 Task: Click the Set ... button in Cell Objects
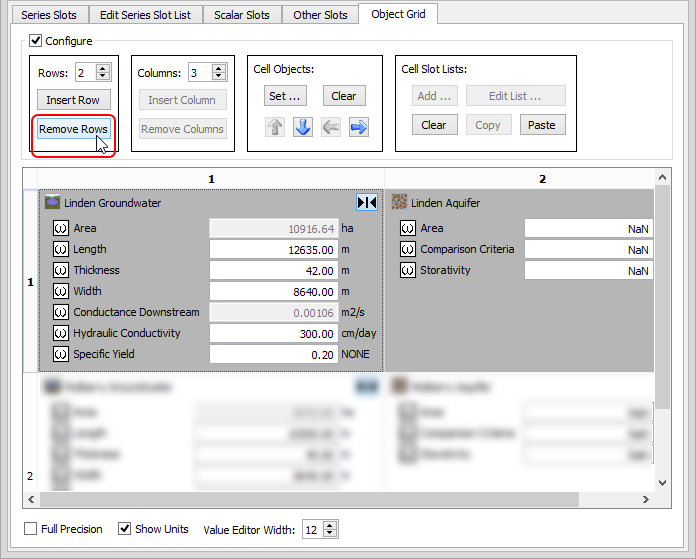click(284, 96)
